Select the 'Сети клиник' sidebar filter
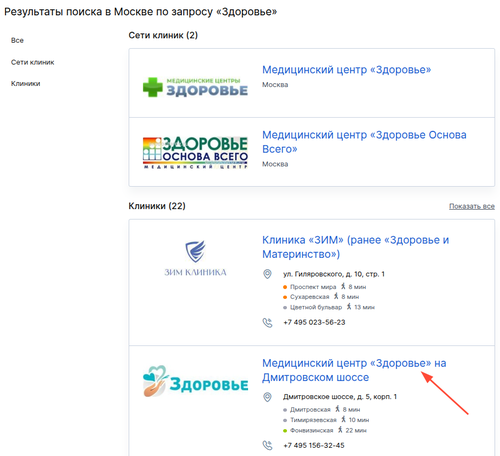 tap(32, 62)
